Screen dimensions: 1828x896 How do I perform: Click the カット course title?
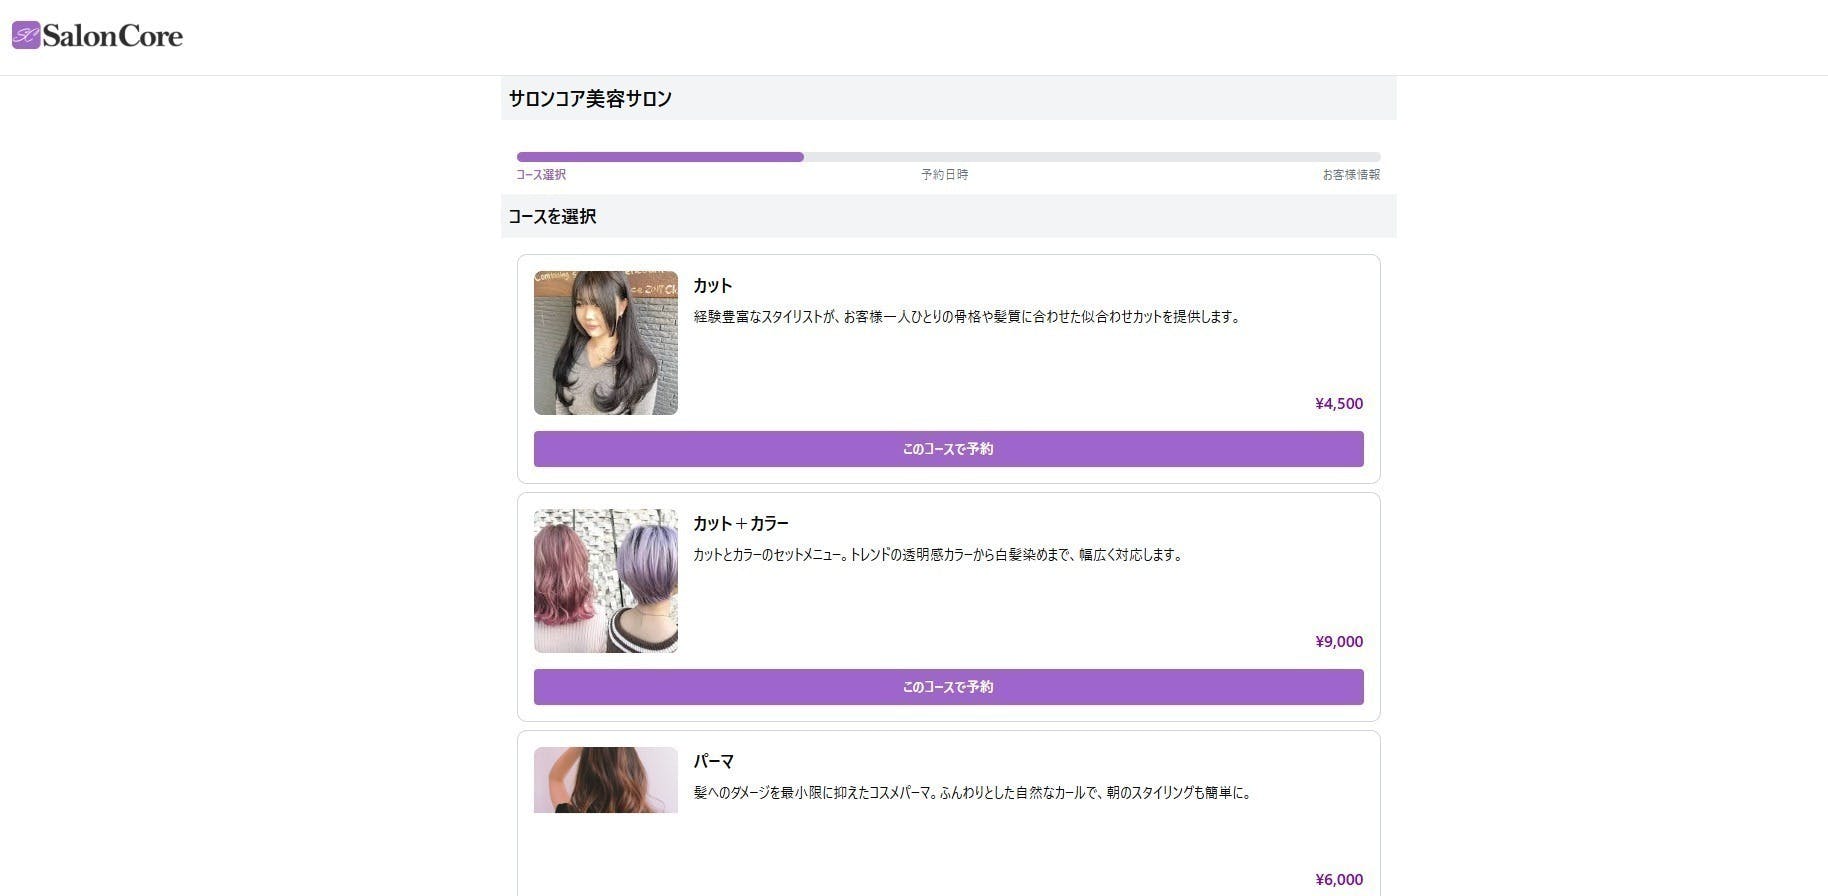[712, 286]
